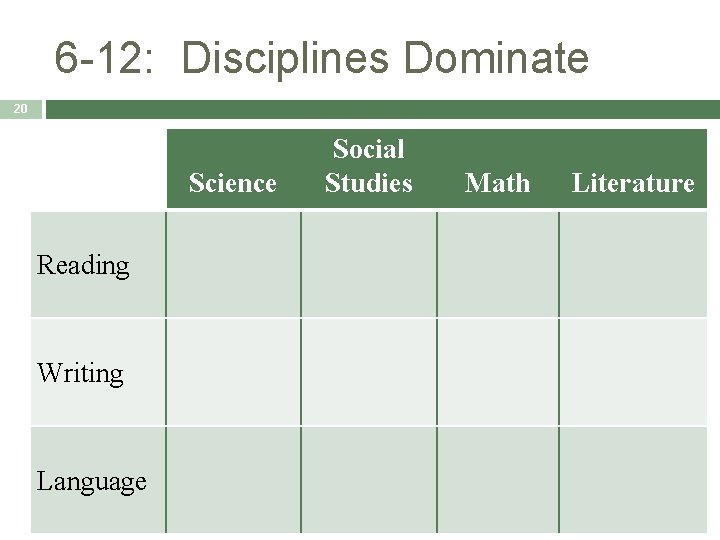Click the empty Writing–Science cell
Screen dimensions: 720x540
[233, 373]
